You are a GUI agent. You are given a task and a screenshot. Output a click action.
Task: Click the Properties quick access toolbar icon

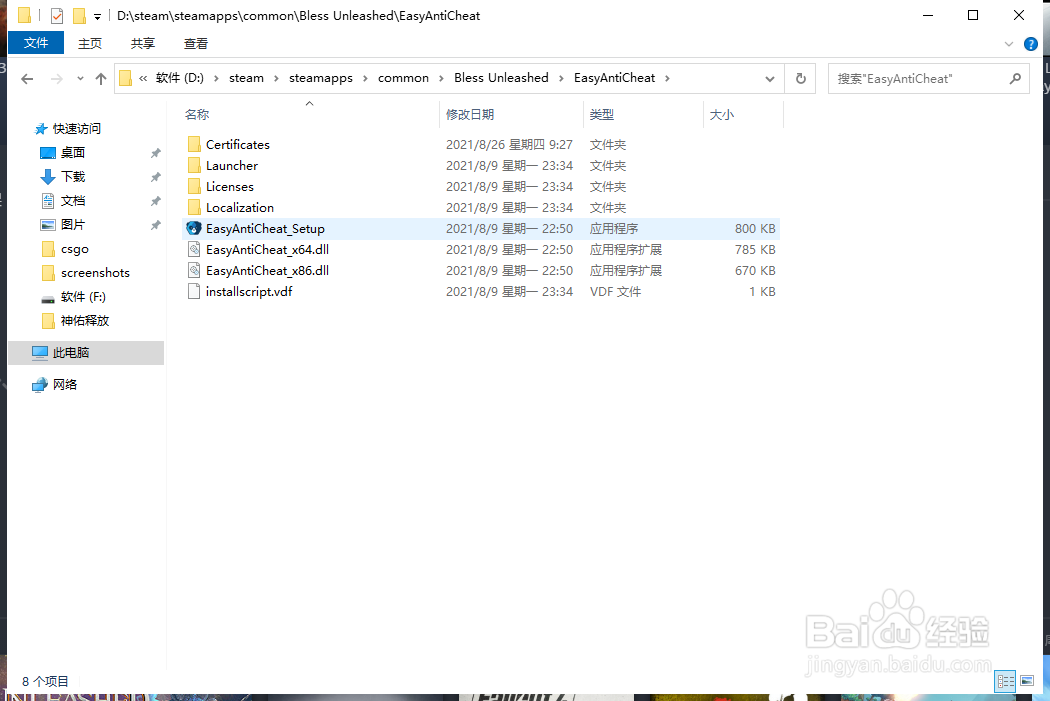tap(57, 15)
